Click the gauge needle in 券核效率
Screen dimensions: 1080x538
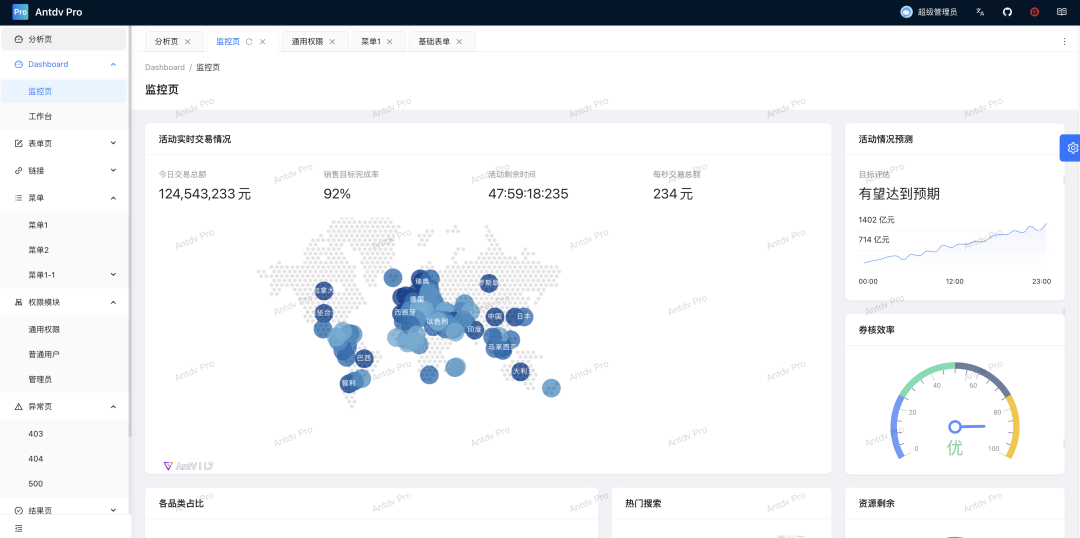coord(967,426)
